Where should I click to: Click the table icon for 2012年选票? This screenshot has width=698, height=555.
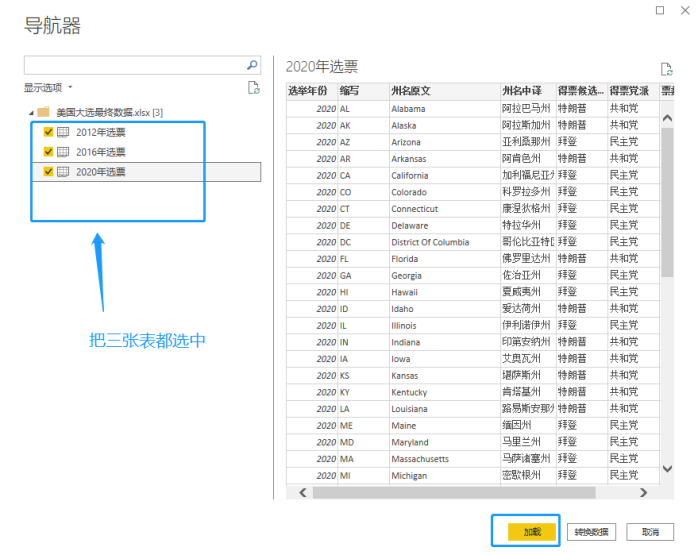(x=63, y=132)
